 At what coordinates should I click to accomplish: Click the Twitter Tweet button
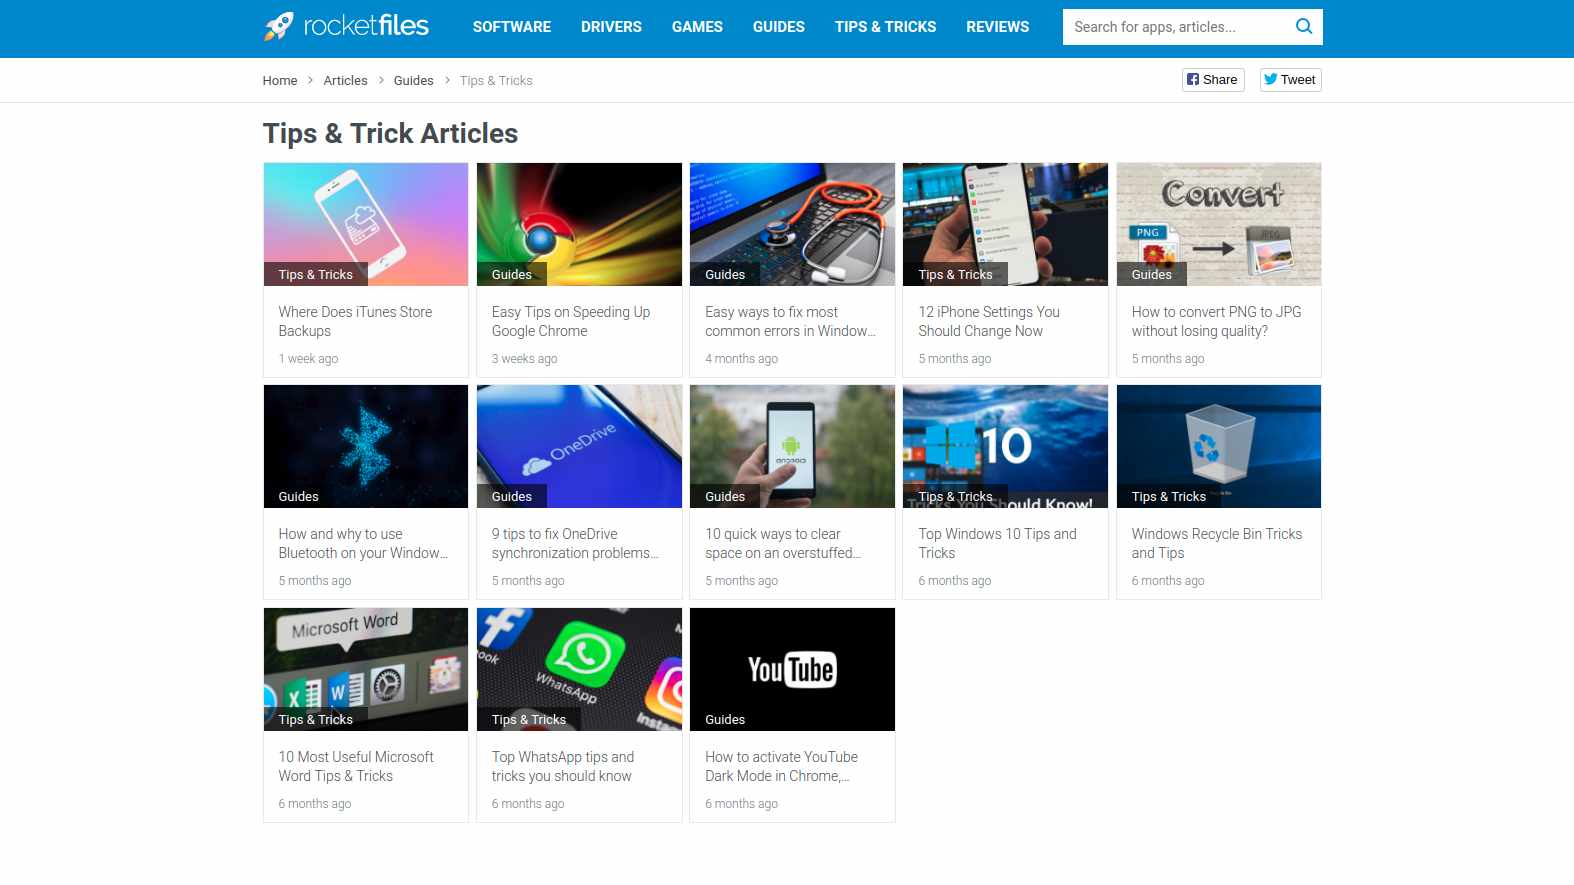point(1290,80)
